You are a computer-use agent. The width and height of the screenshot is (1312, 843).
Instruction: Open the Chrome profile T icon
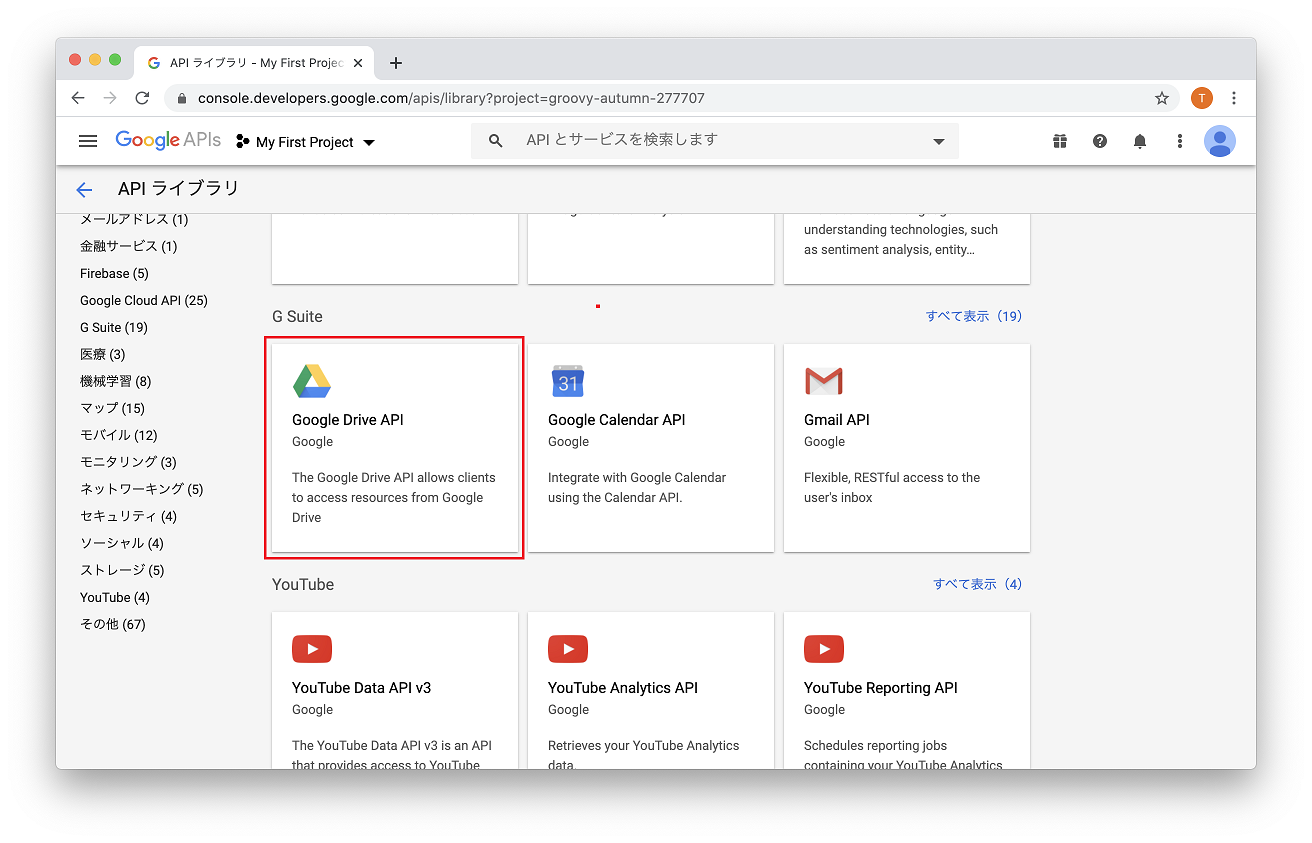(1202, 98)
